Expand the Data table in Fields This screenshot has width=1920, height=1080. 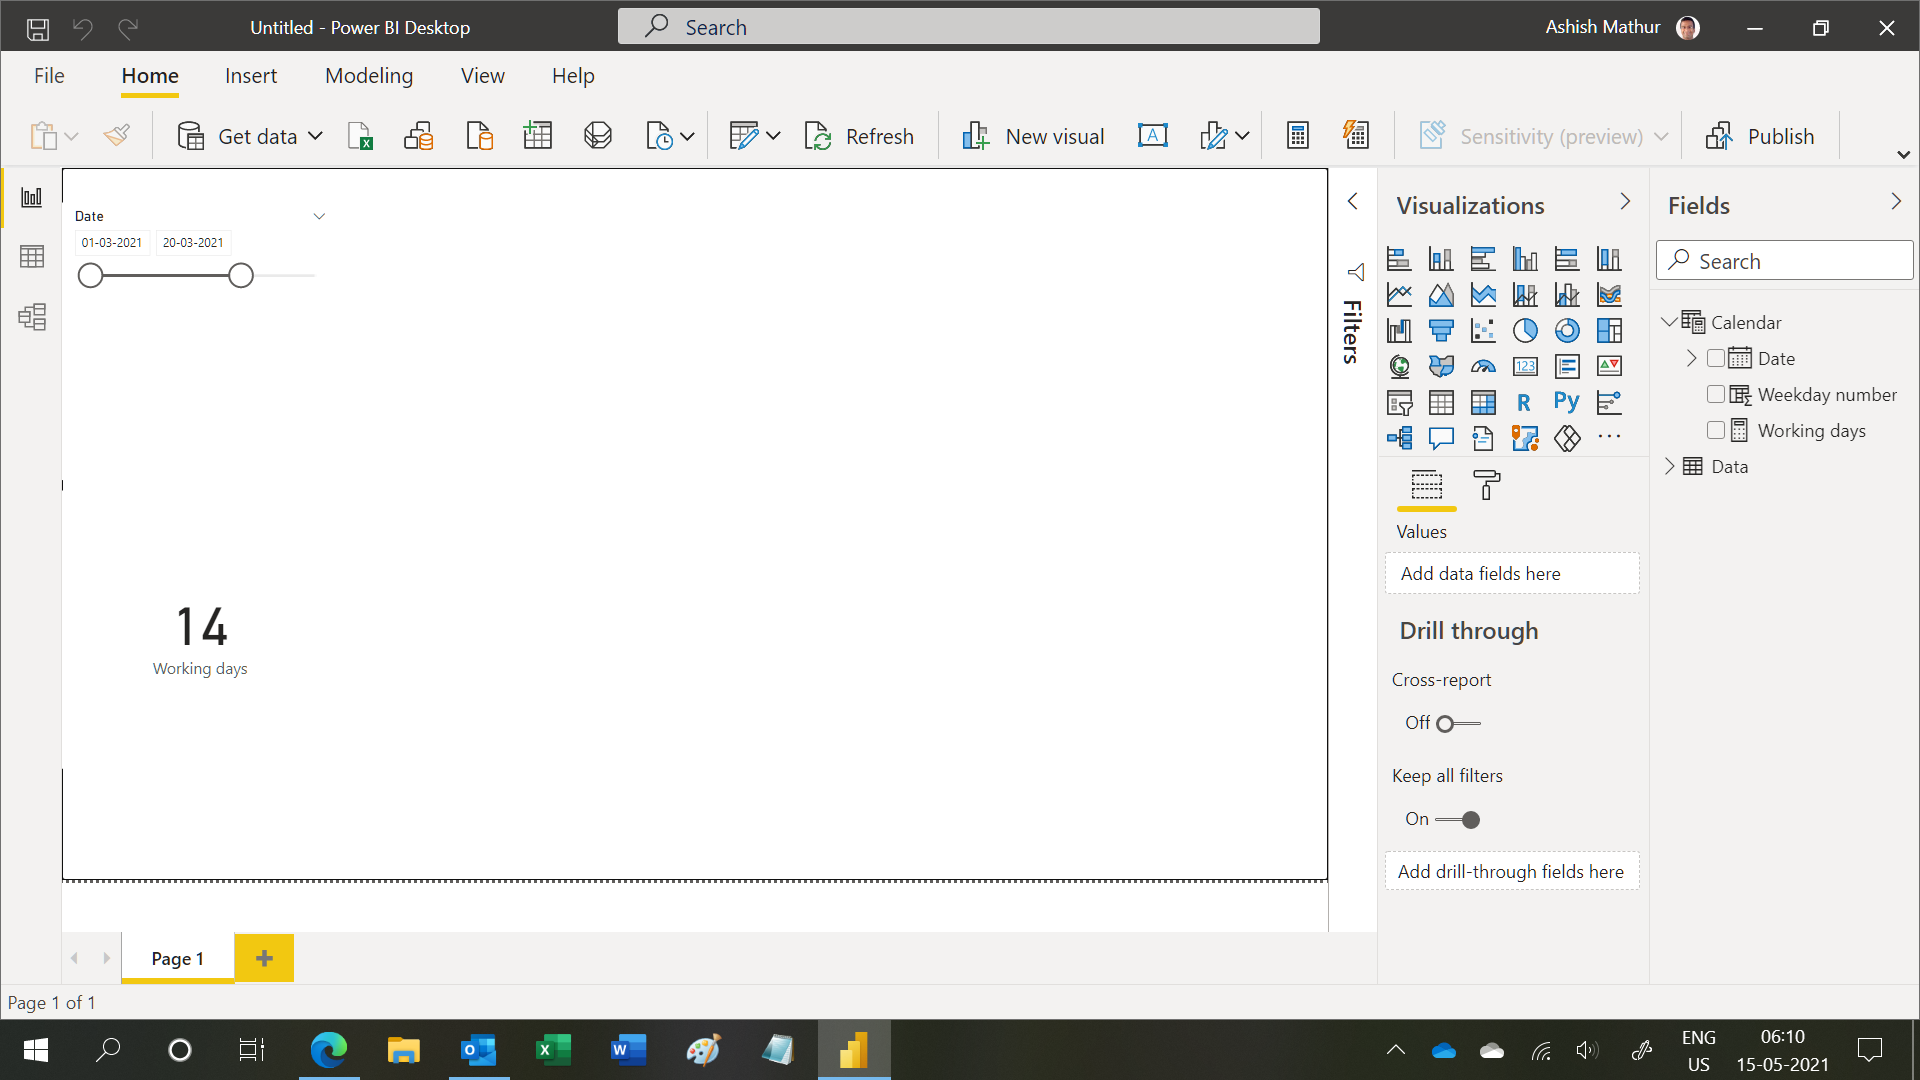pos(1669,466)
